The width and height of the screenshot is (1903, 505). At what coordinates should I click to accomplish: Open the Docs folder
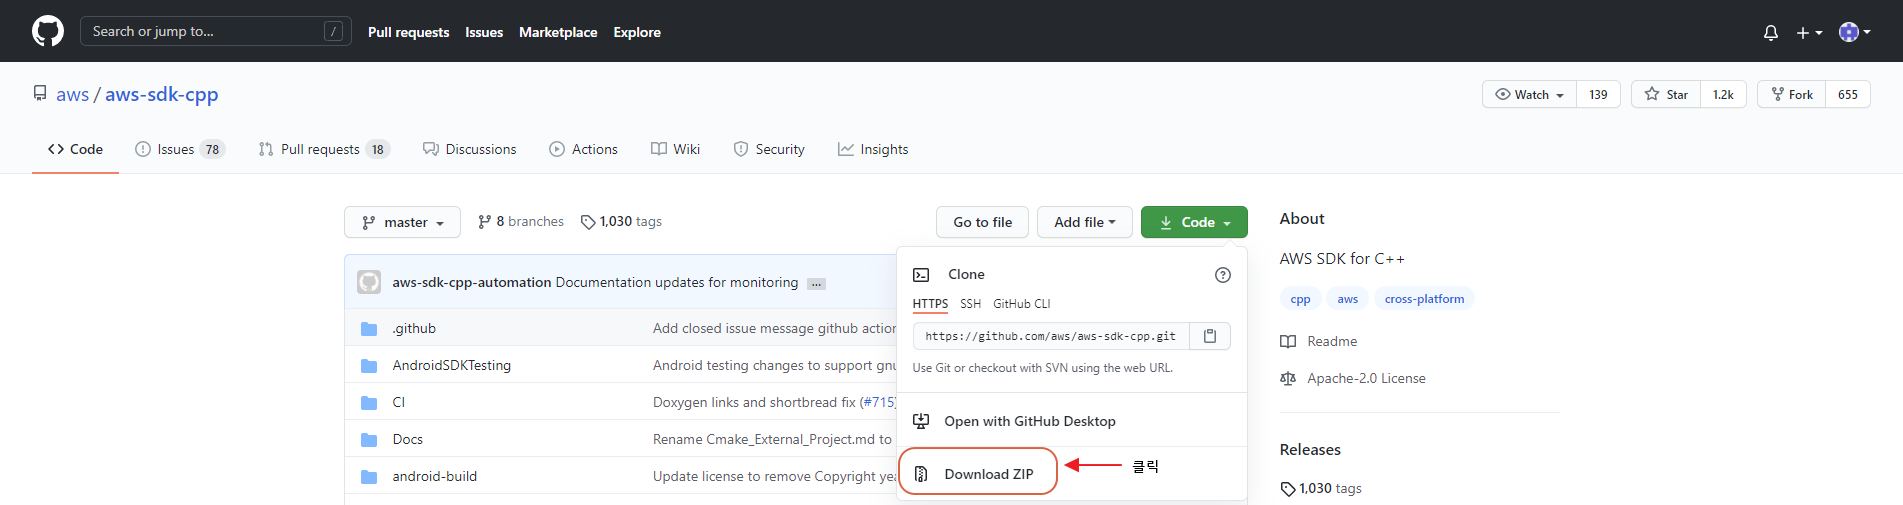pos(408,439)
